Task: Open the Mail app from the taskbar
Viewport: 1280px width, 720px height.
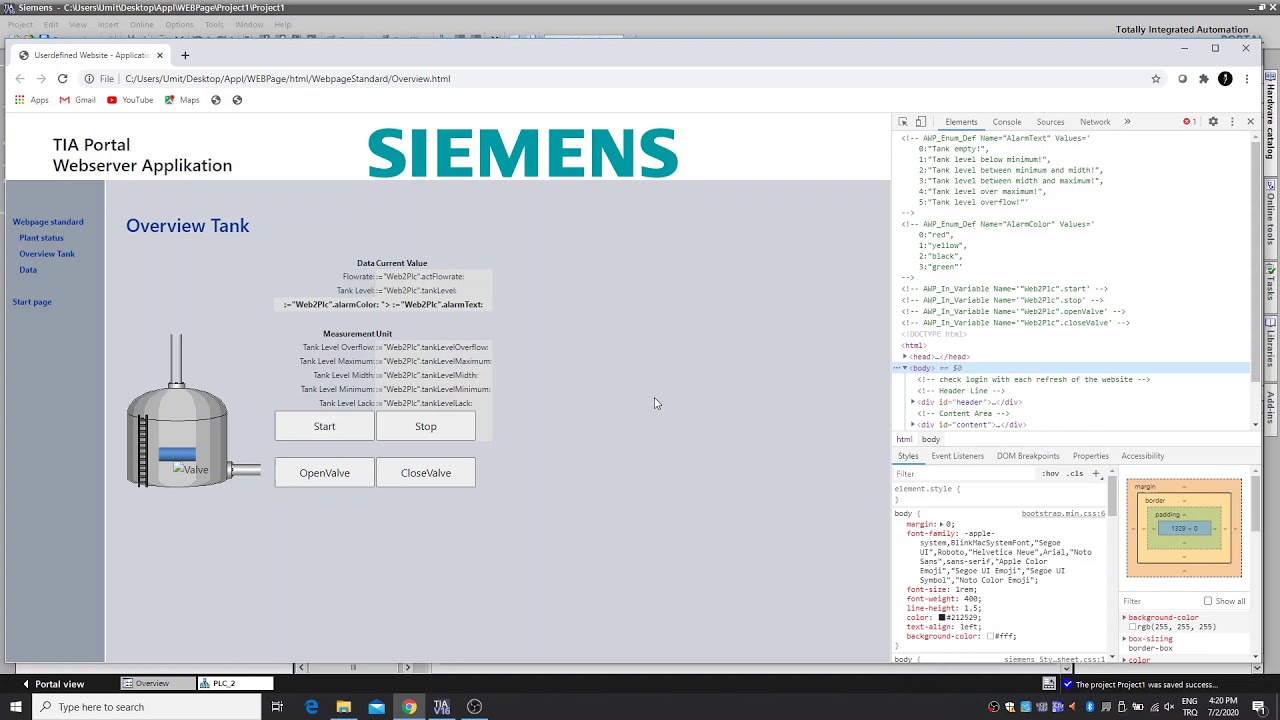Action: (376, 707)
